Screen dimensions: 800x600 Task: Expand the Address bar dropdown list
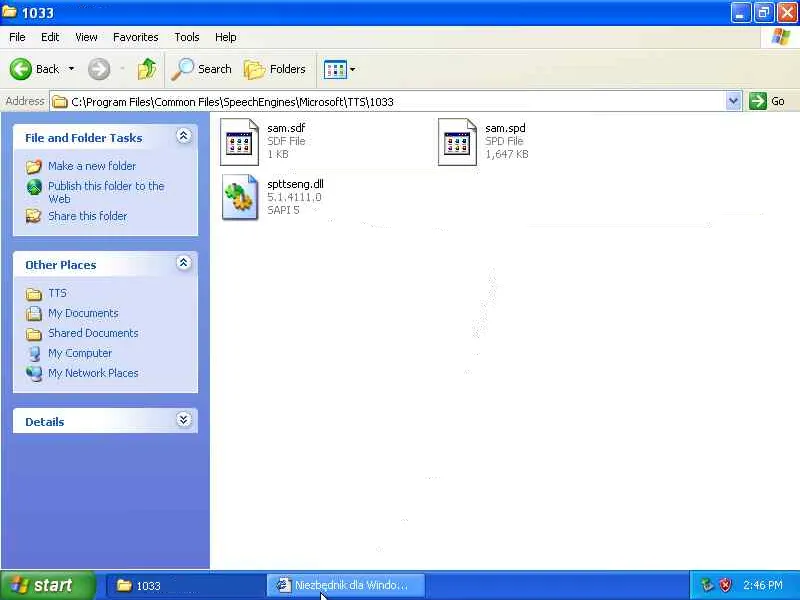pos(733,101)
